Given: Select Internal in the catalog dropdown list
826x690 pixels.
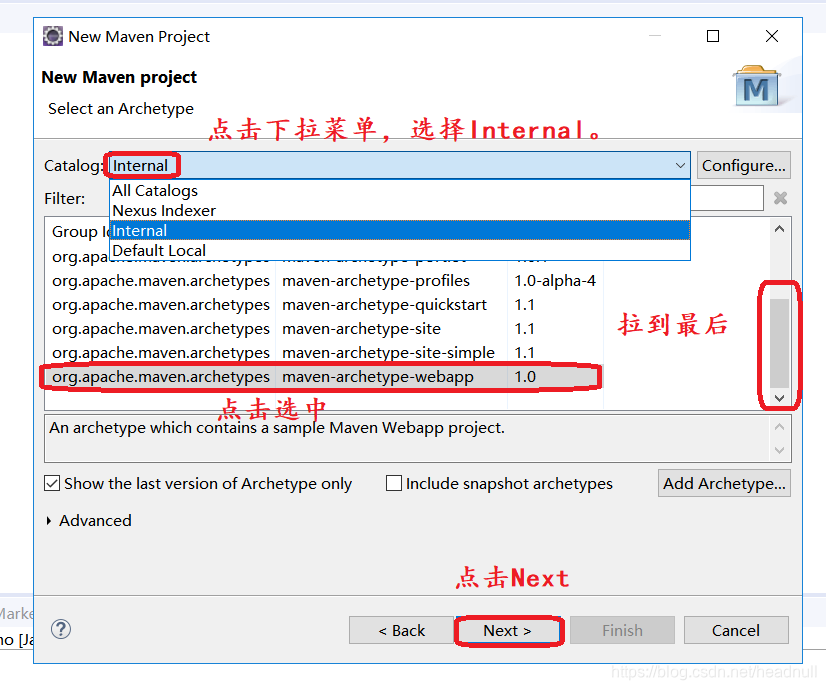Looking at the screenshot, I should click(400, 231).
